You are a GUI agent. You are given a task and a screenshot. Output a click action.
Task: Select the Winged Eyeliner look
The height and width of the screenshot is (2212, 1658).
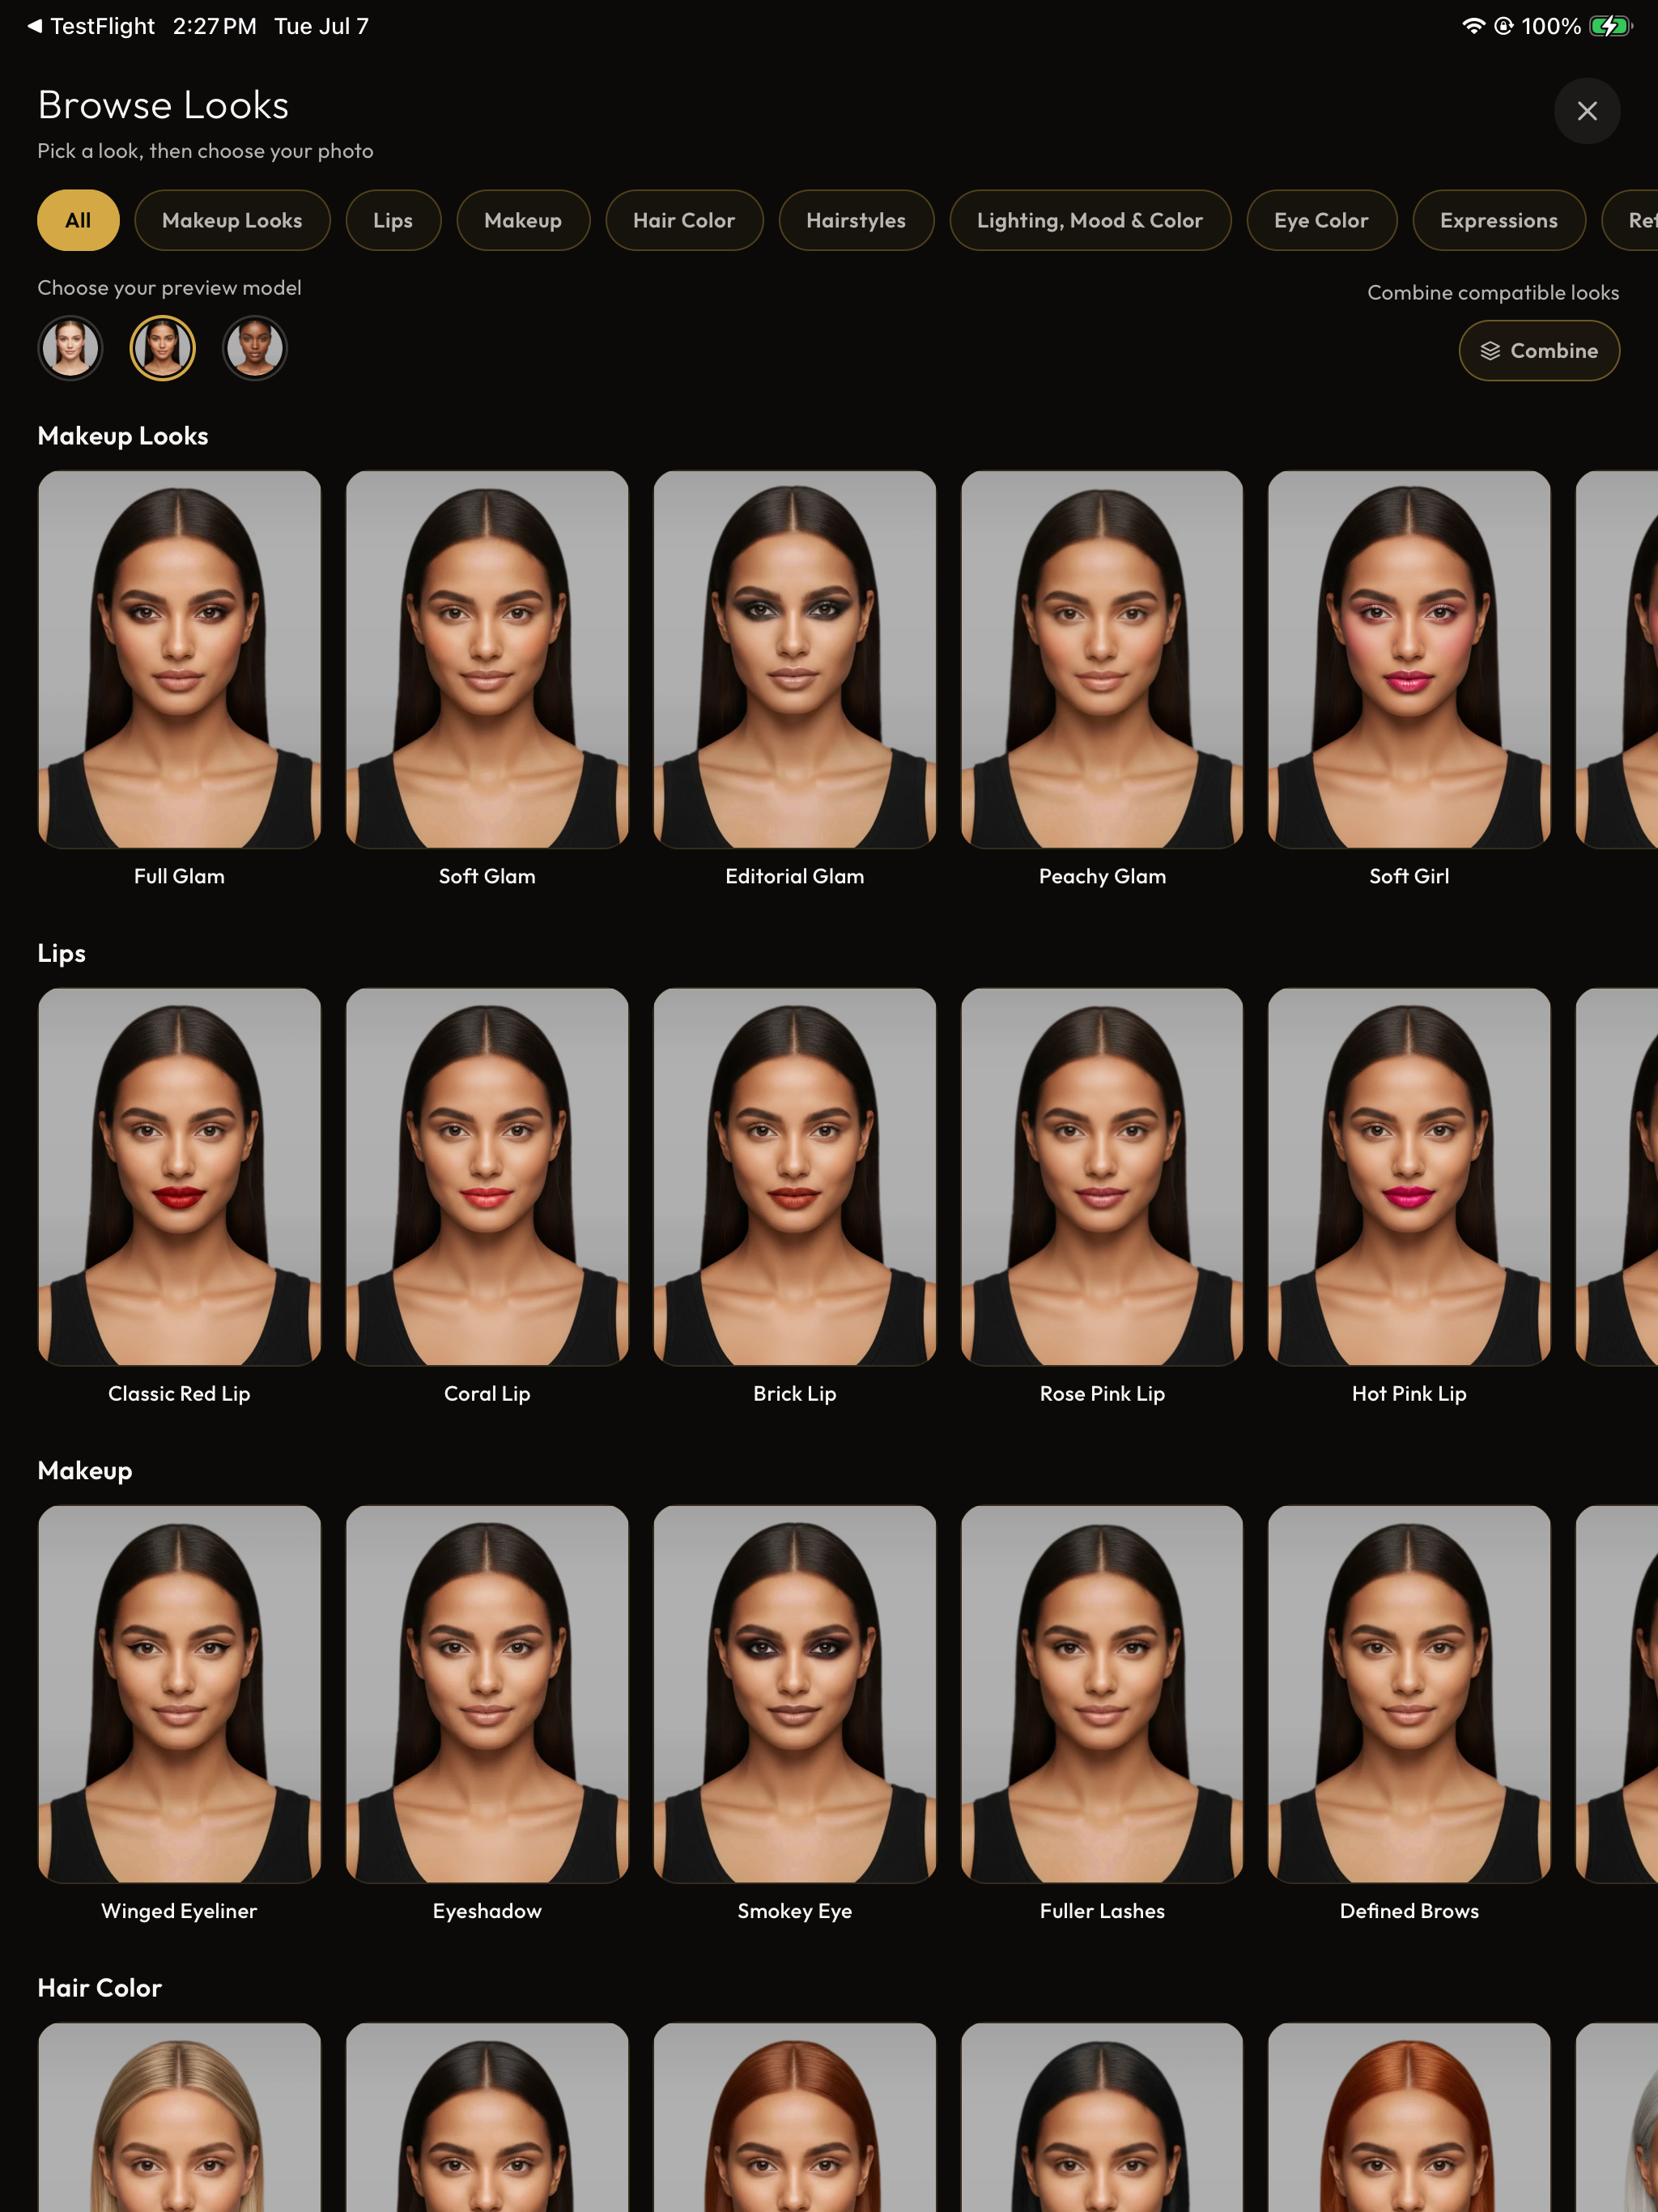pyautogui.click(x=180, y=1694)
